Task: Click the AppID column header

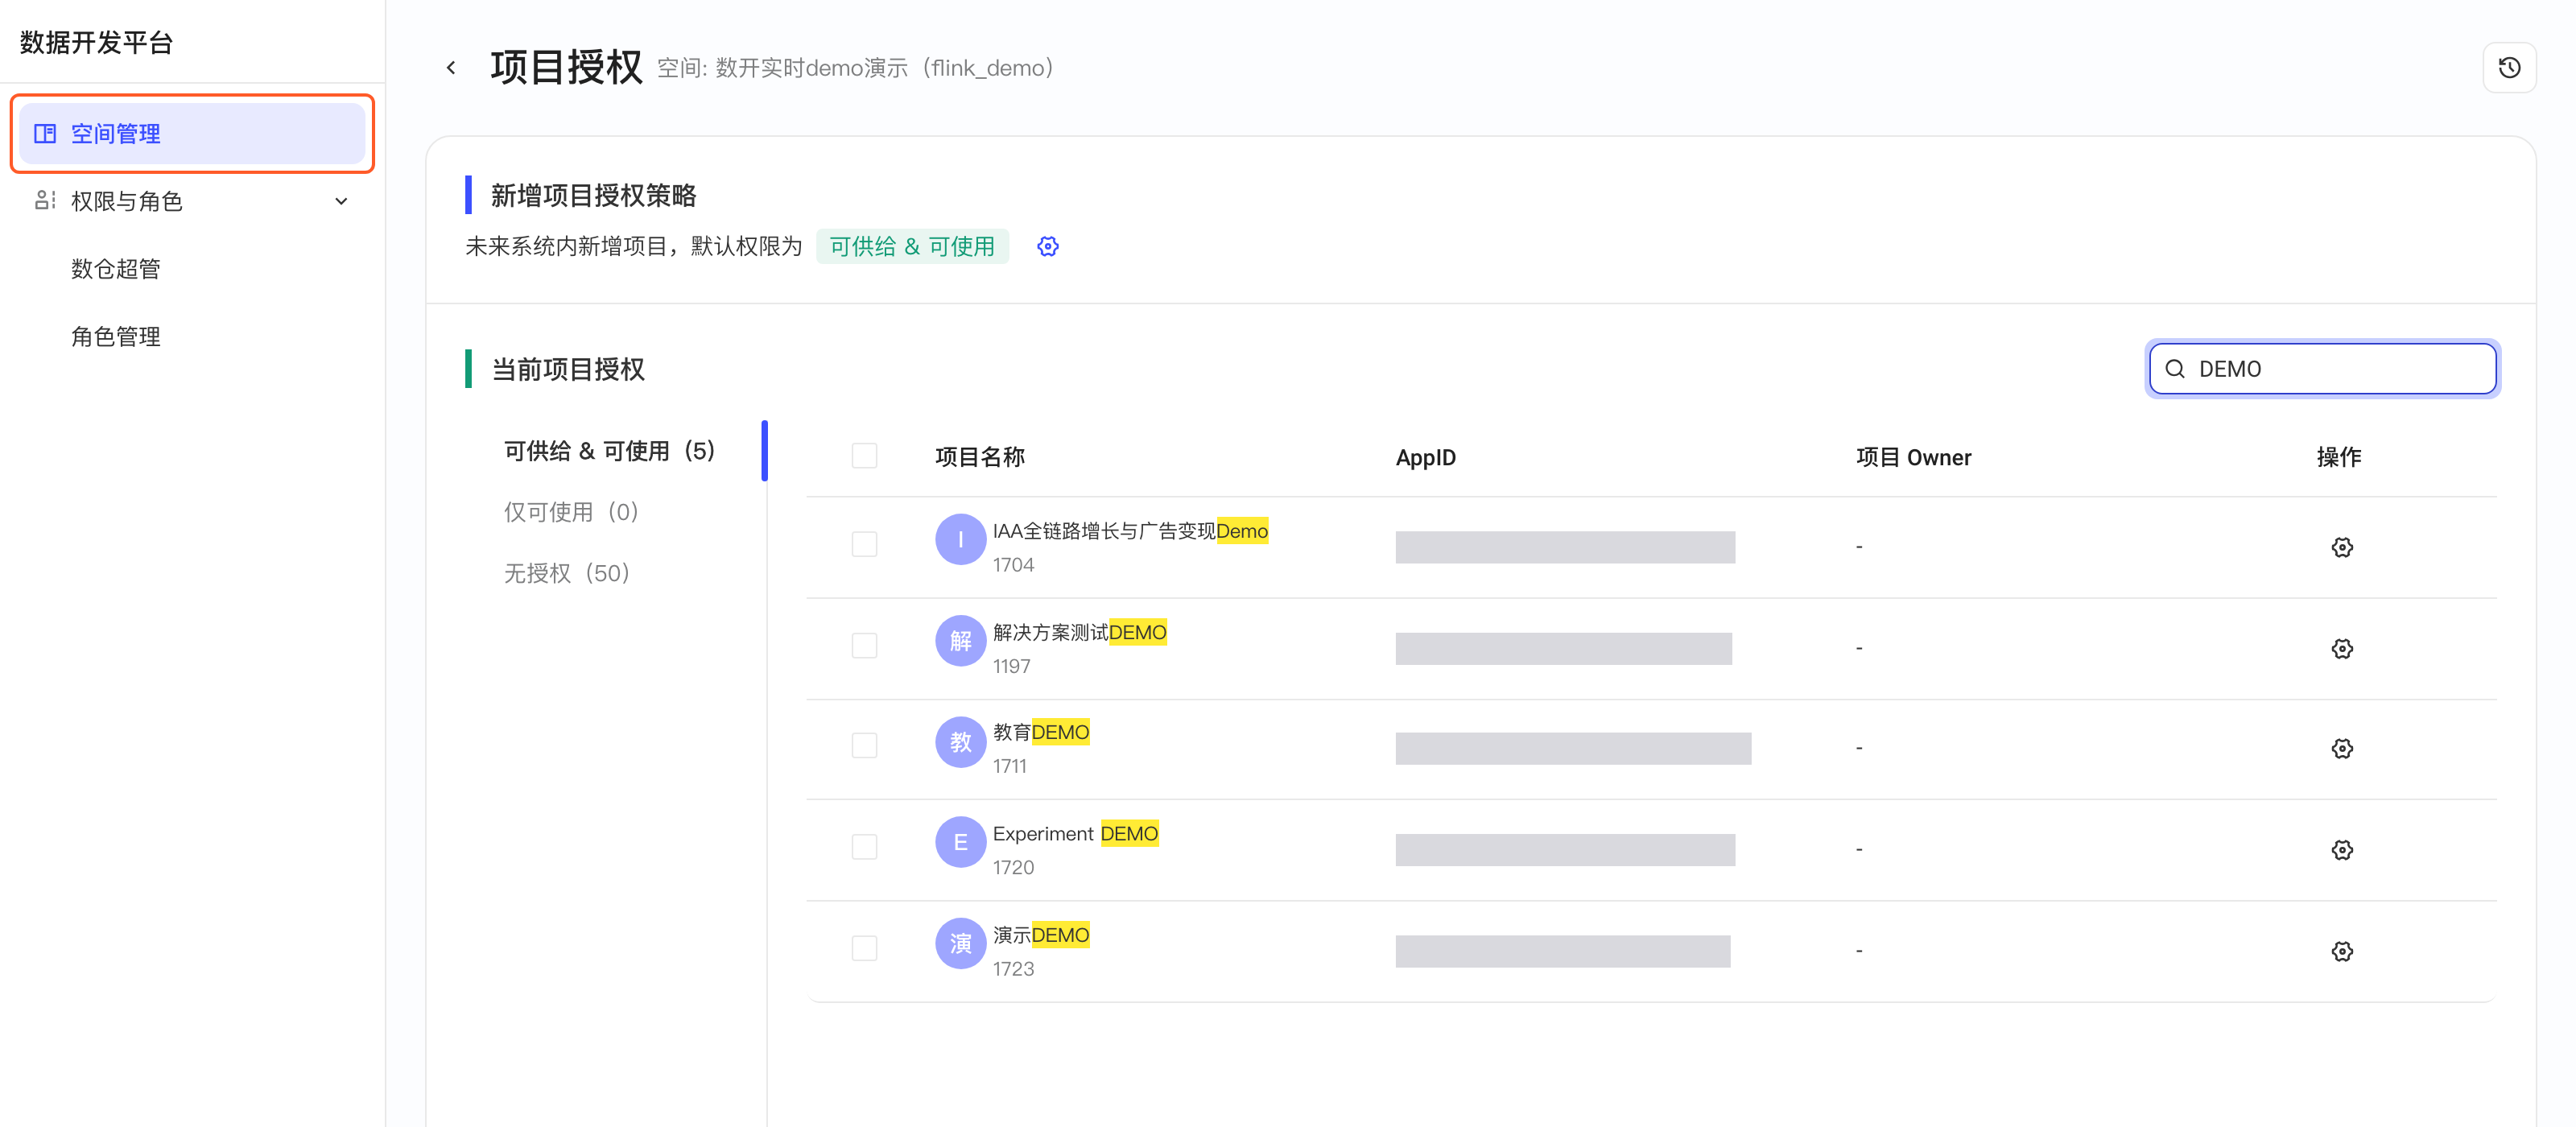Action: click(1426, 457)
